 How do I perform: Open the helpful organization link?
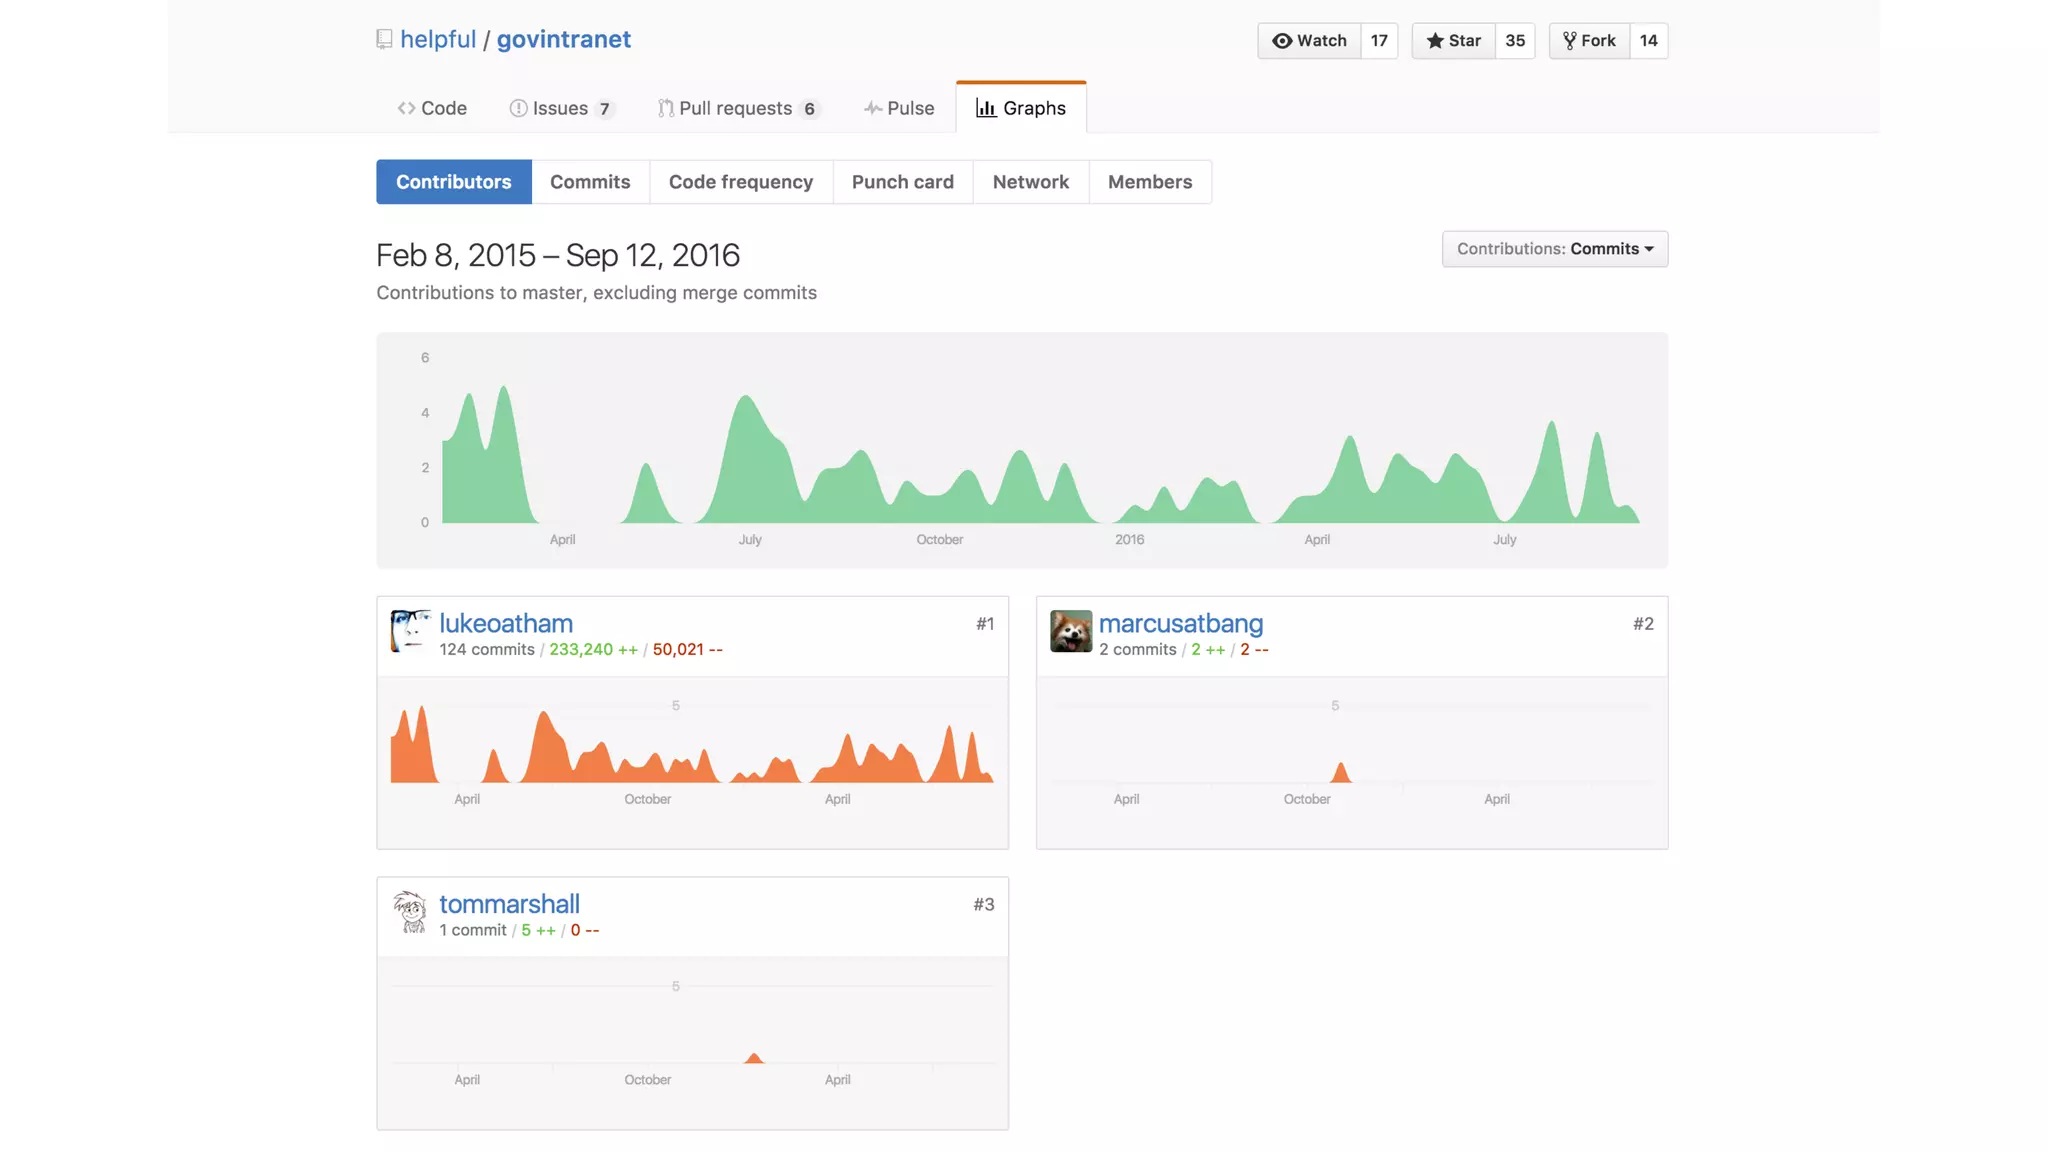click(x=438, y=39)
